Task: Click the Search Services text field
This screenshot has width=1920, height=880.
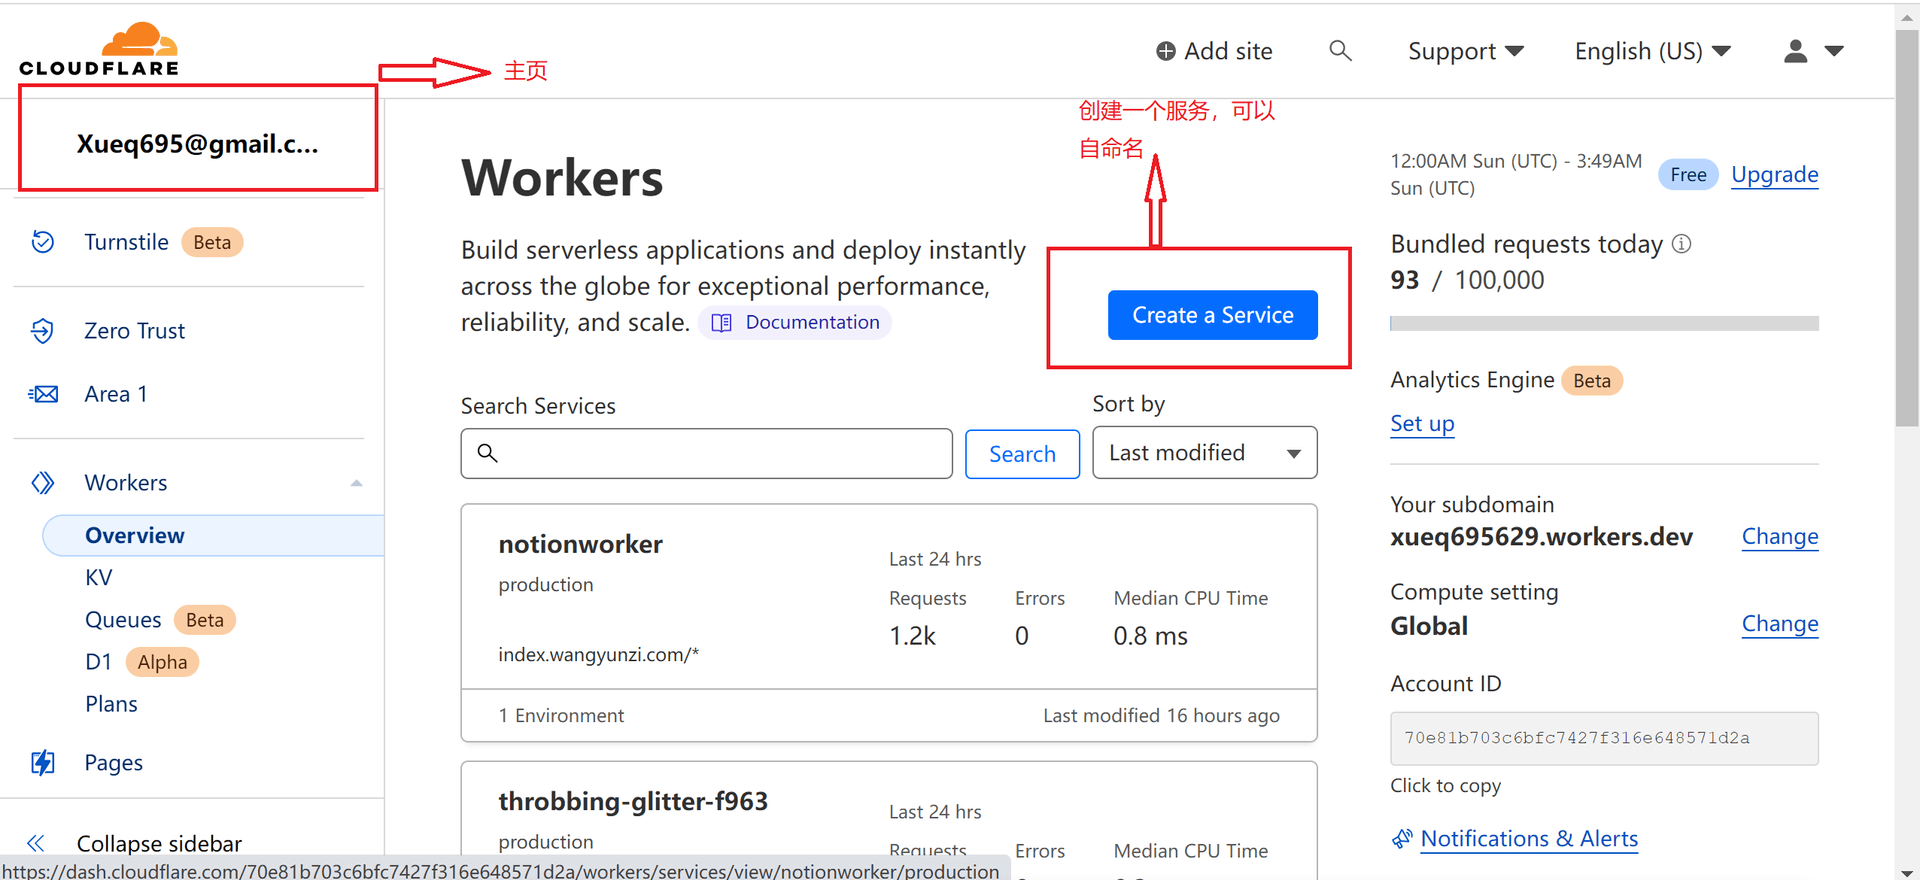Action: pos(720,454)
